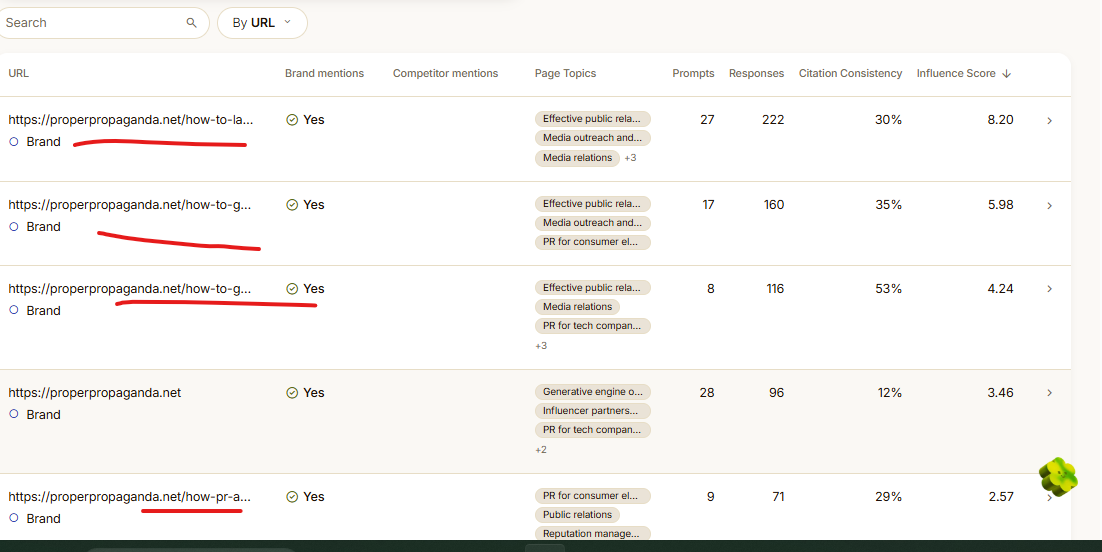Click the Brand circle icon in the 8.20 row
1102x552 pixels.
click(13, 141)
